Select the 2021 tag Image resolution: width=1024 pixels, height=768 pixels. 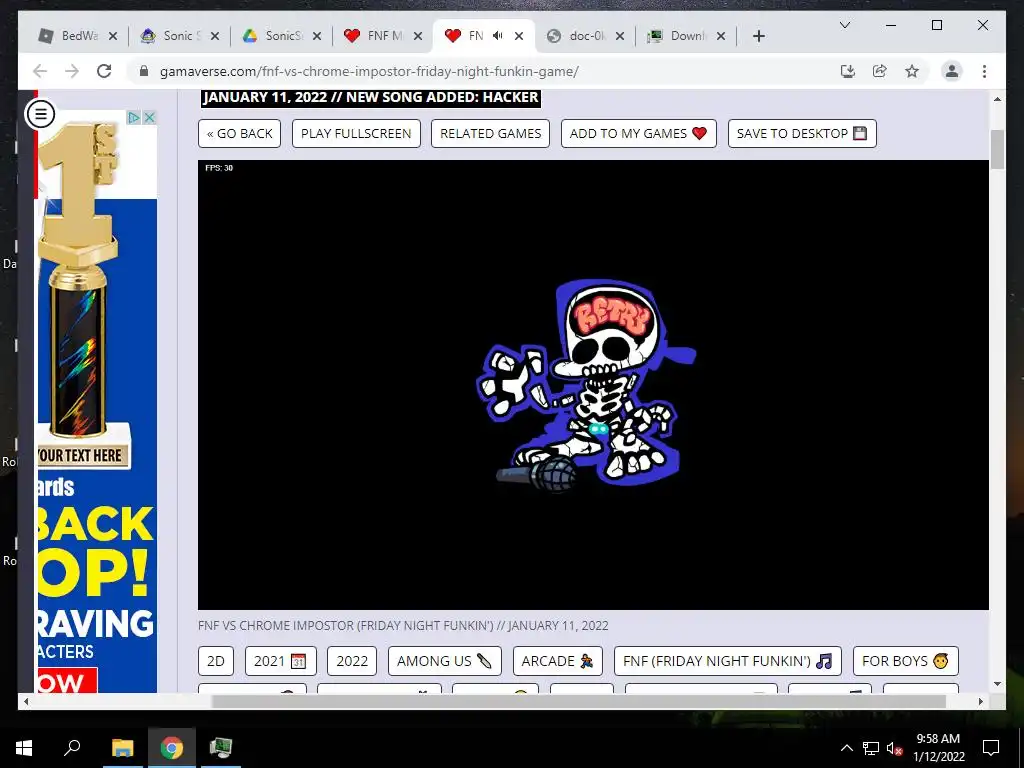click(x=280, y=661)
